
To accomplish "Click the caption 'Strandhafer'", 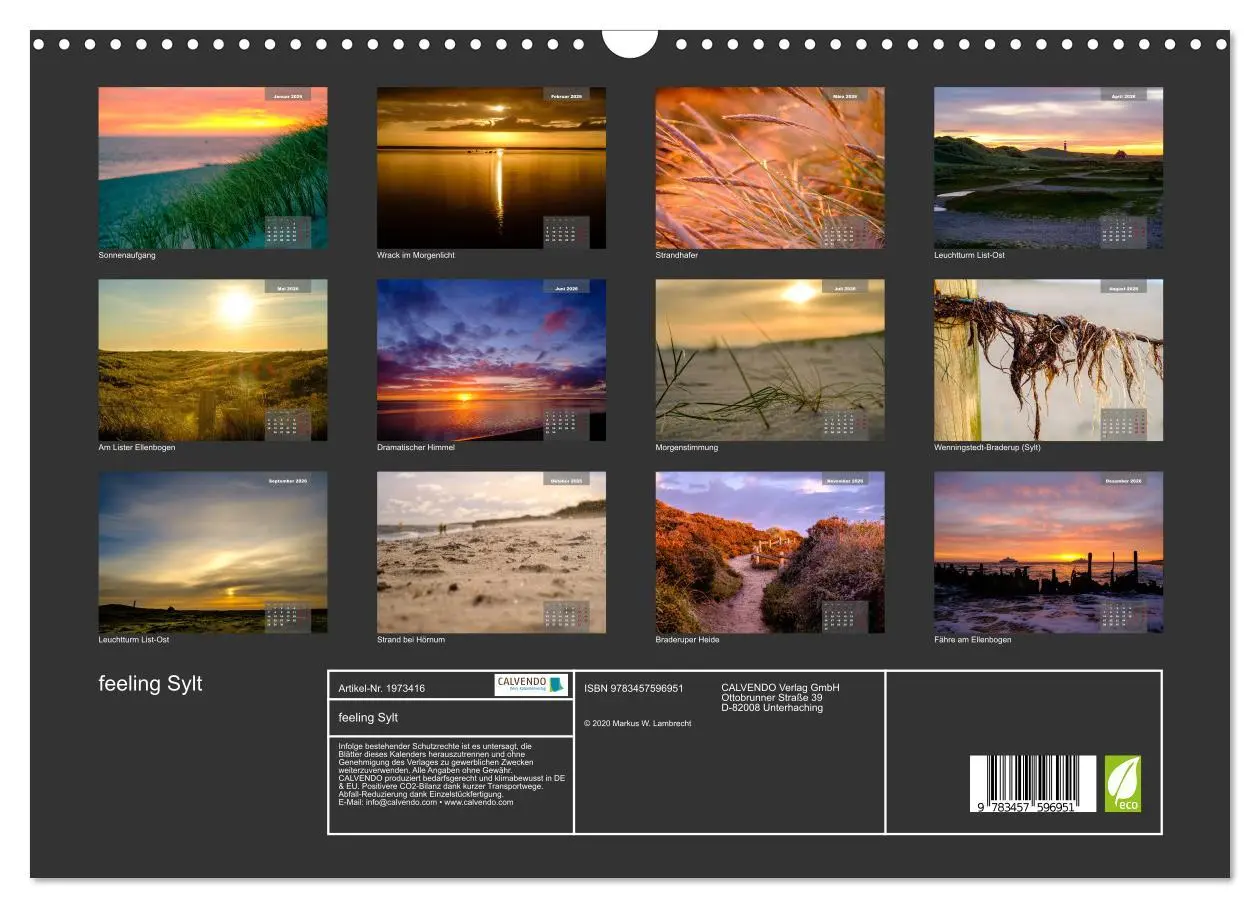I will point(677,255).
